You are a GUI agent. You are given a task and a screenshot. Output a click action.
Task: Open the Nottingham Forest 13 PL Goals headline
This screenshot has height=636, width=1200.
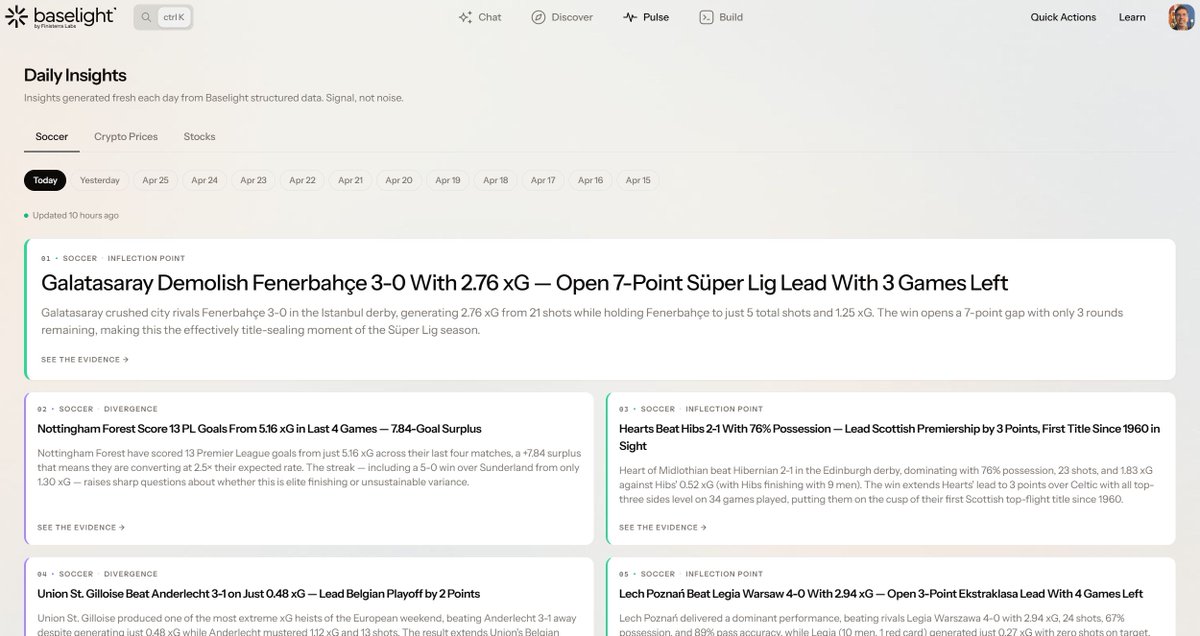[259, 429]
